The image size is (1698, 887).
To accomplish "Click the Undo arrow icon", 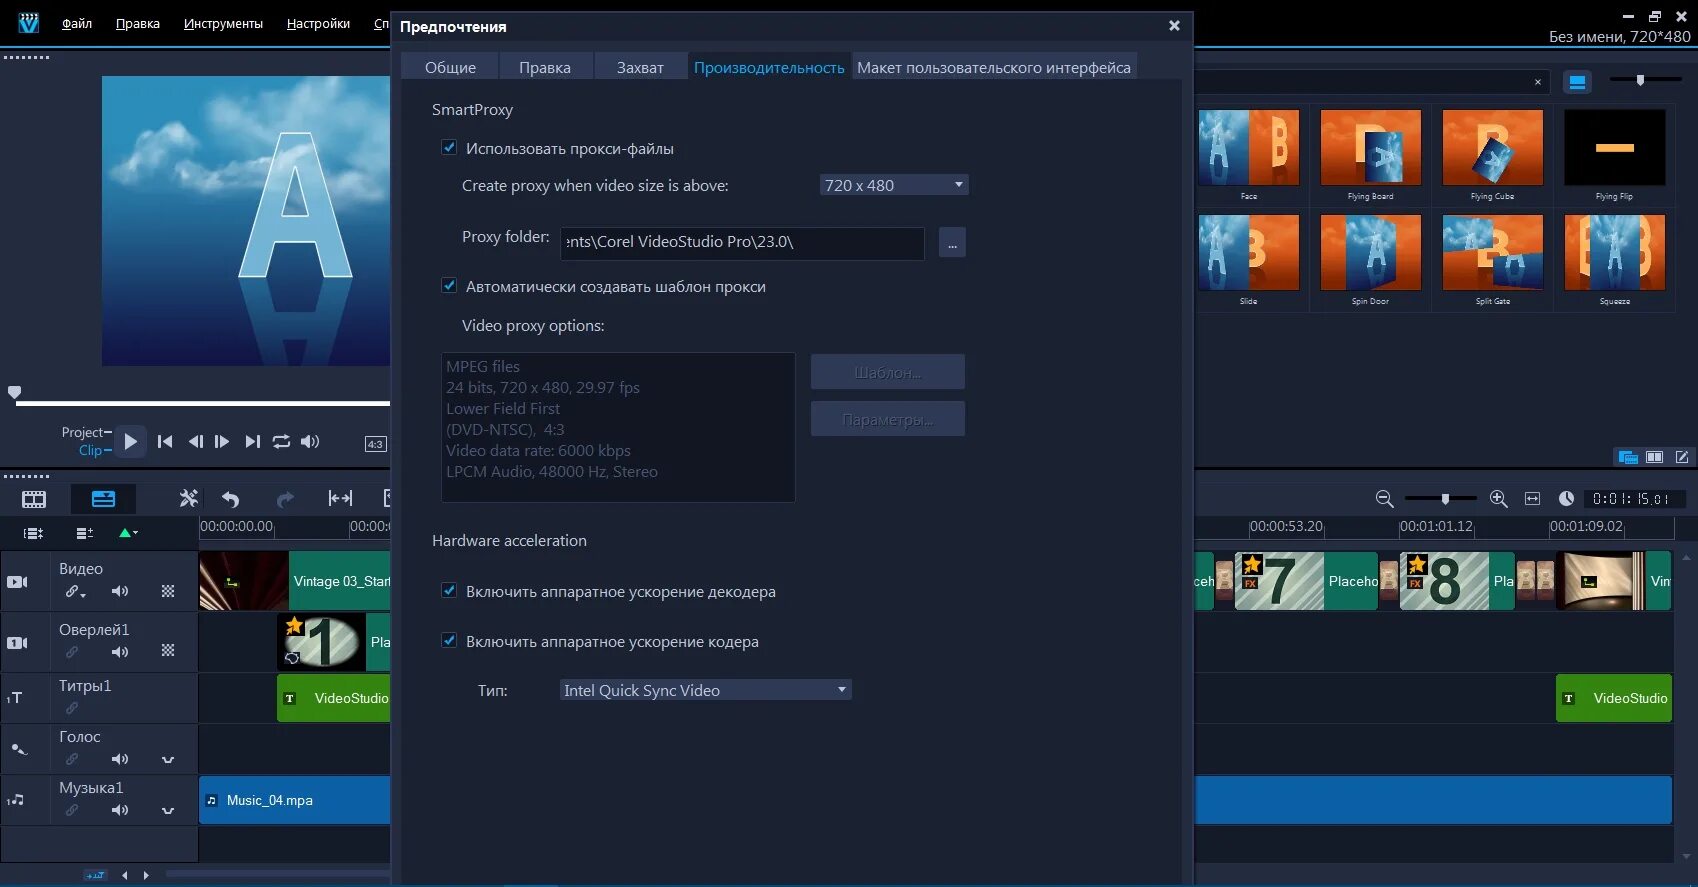I will coord(231,499).
